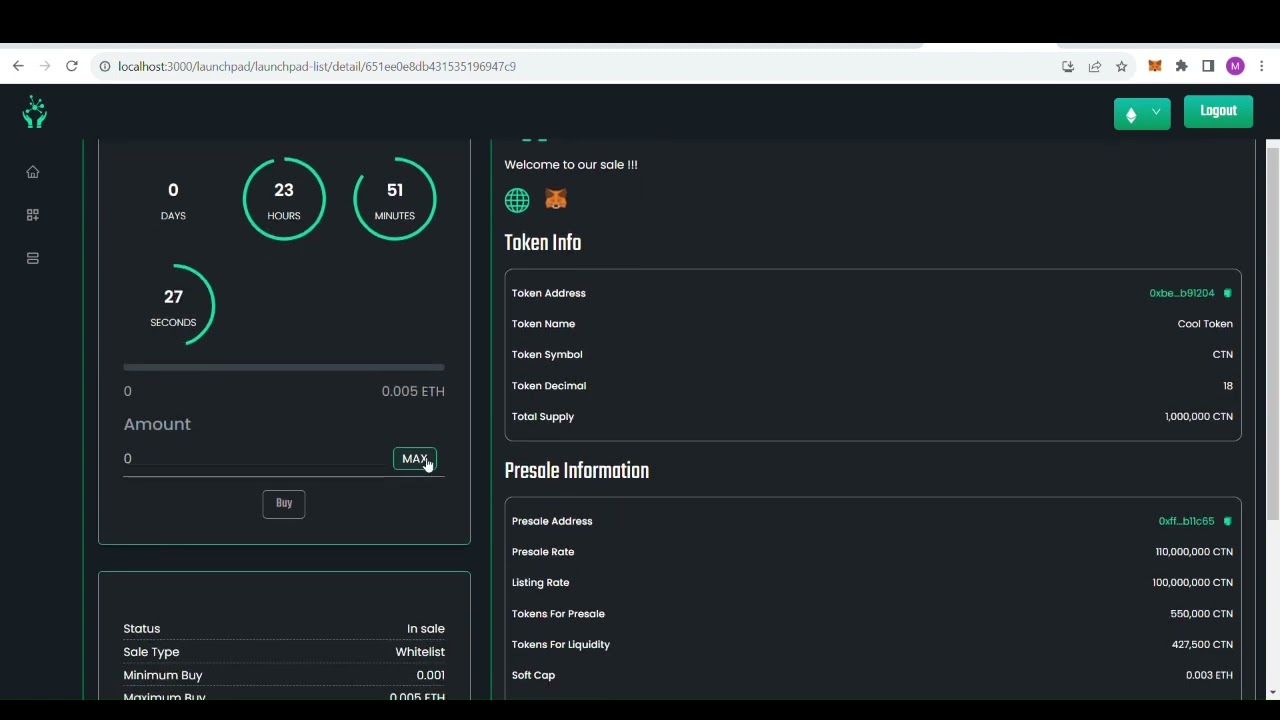Click the 427,500 CTN tokens for liquidity value

1202,645
